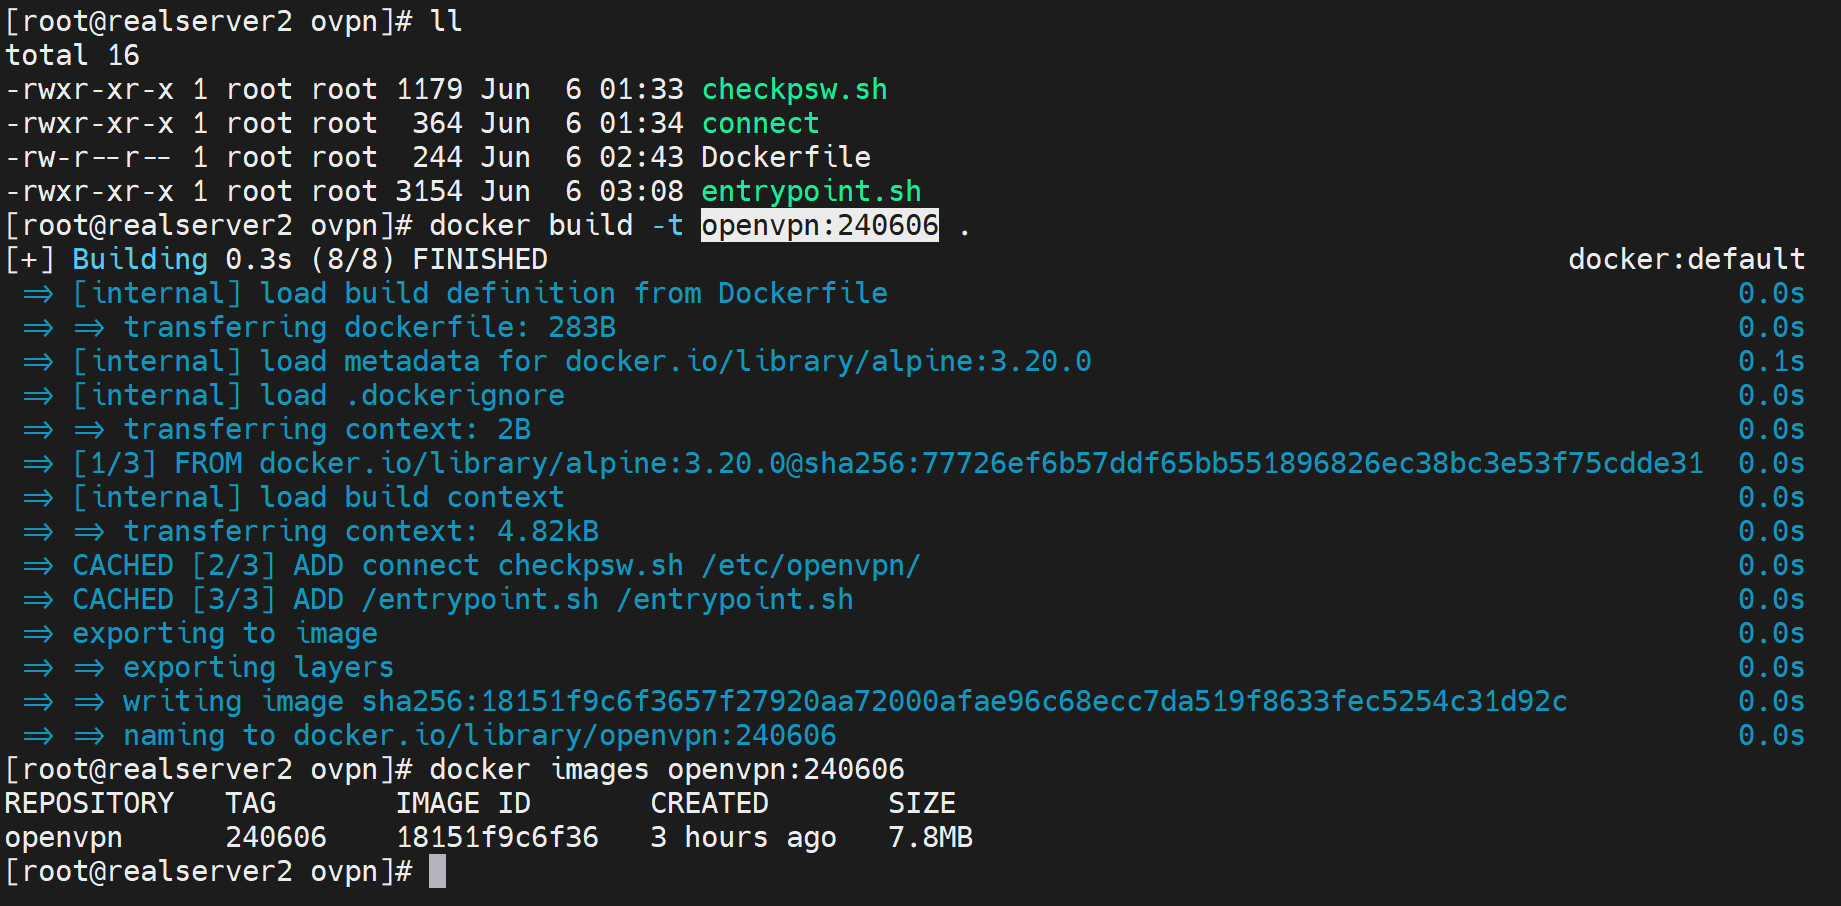Viewport: 1841px width, 906px height.
Task: Click the docker:default label
Action: tap(1686, 259)
